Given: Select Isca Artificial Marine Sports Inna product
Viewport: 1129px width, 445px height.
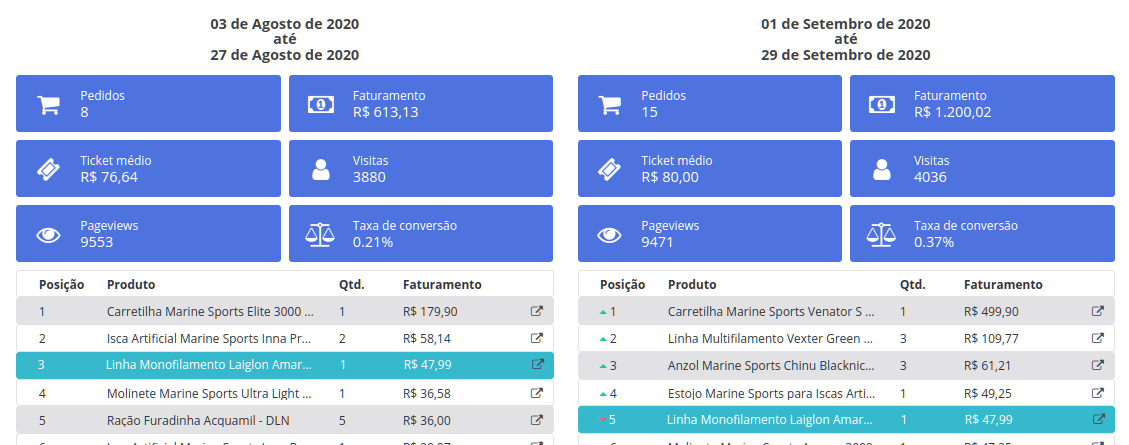Looking at the screenshot, I should [209, 339].
